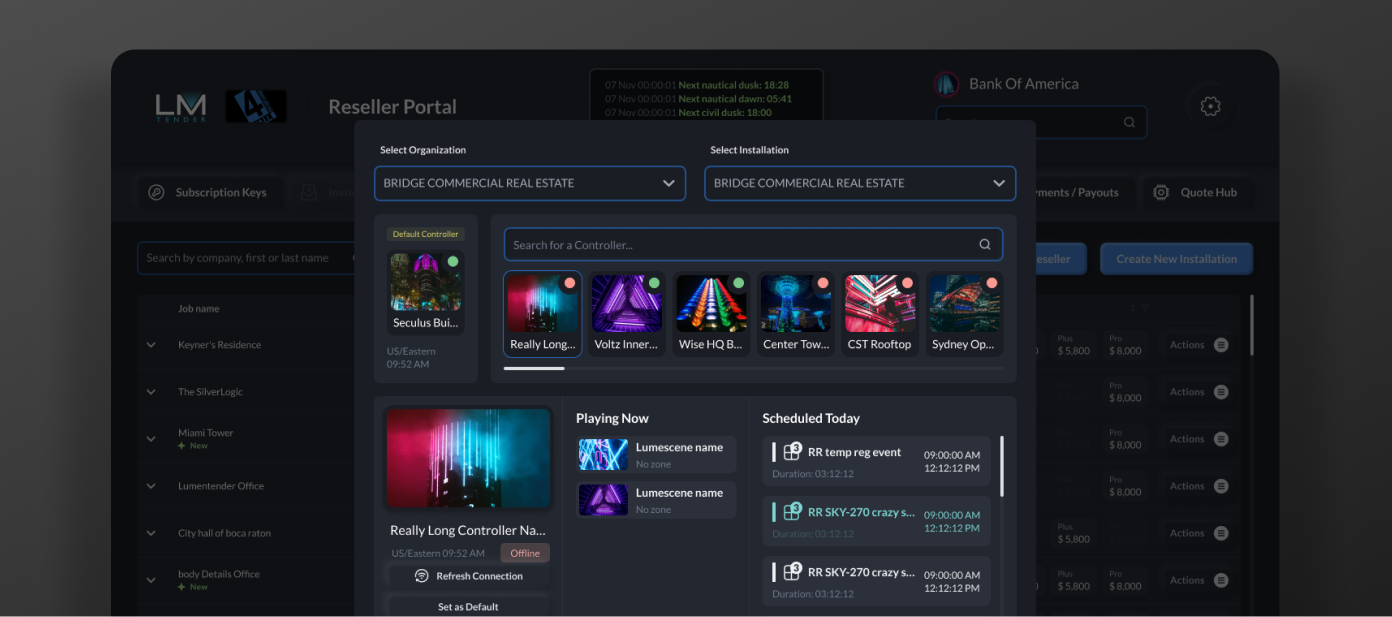Select the Wise HQ B controller thumbnail
The height and width of the screenshot is (617, 1392).
pos(711,314)
